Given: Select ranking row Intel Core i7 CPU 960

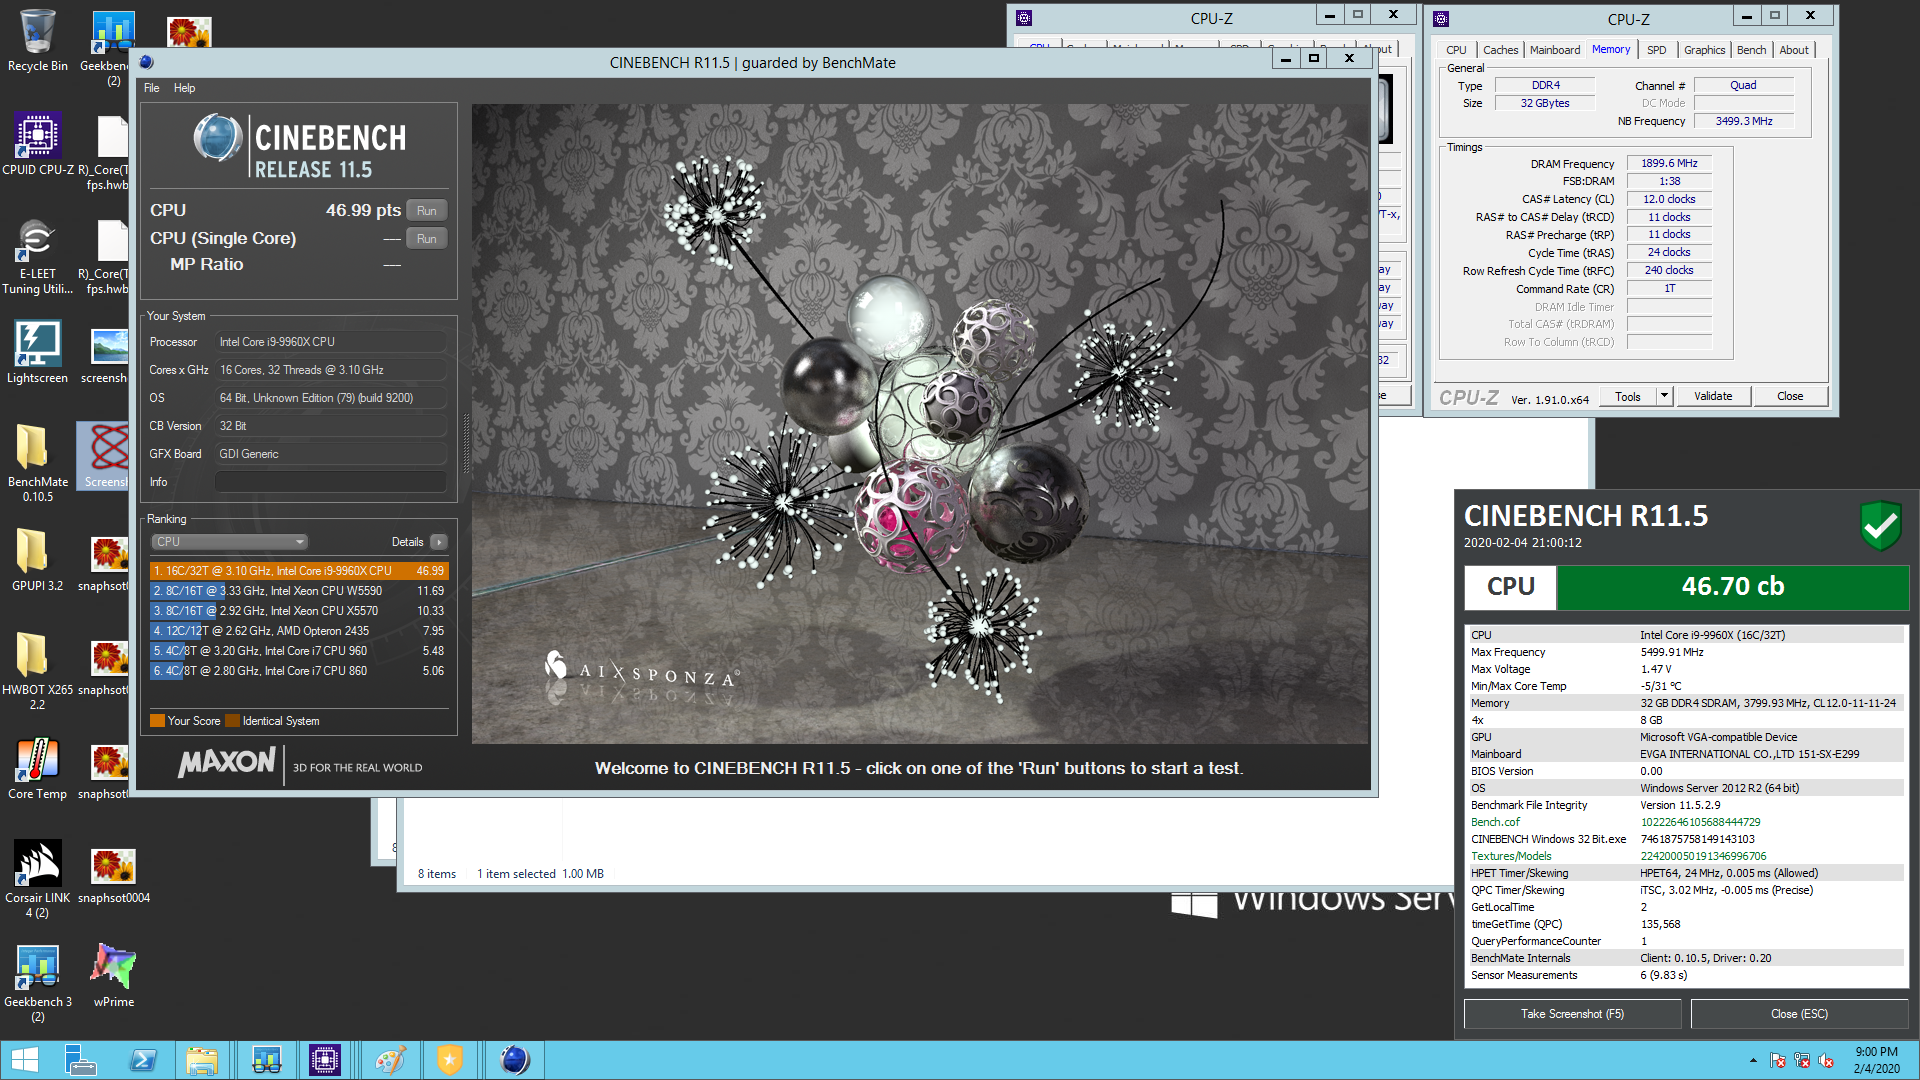Looking at the screenshot, I should [x=299, y=651].
